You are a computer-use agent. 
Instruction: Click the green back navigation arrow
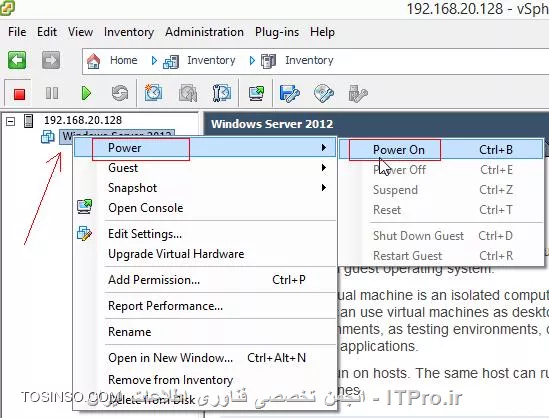tap(17, 60)
